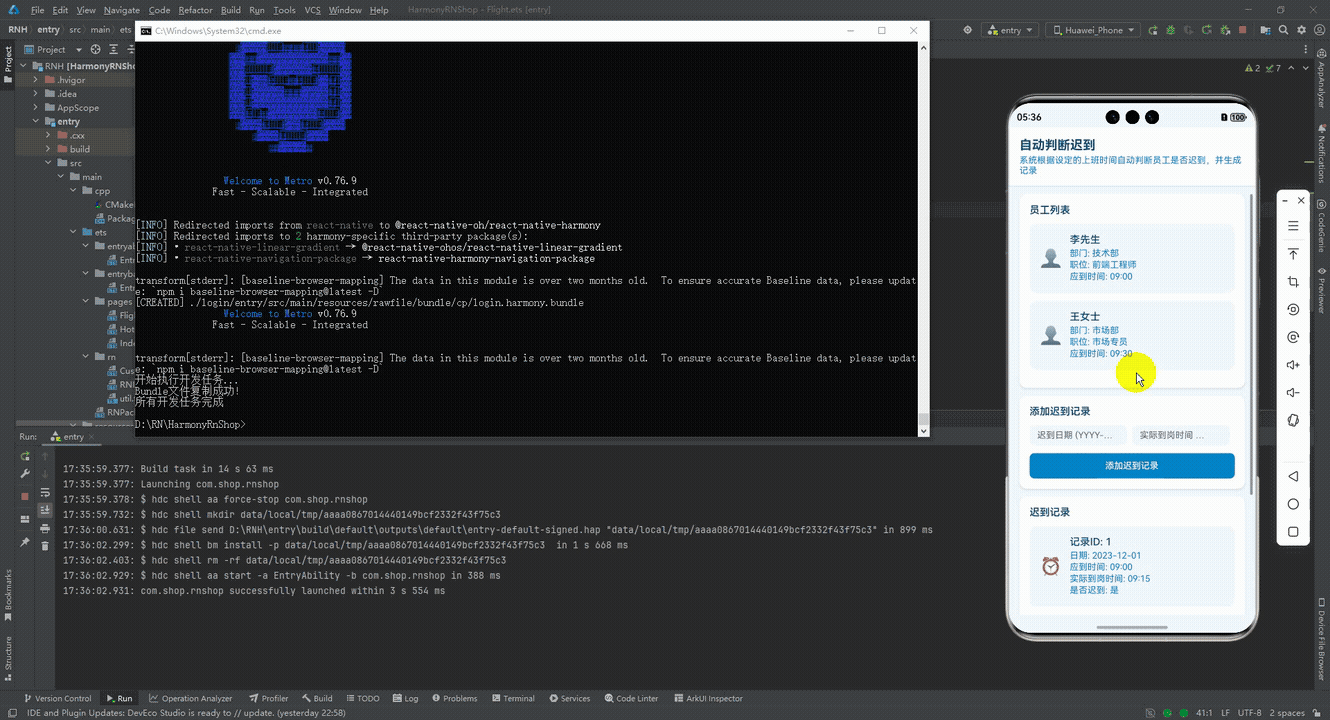
Task: Open the Huawei_Phone device dropdown
Action: (1092, 30)
